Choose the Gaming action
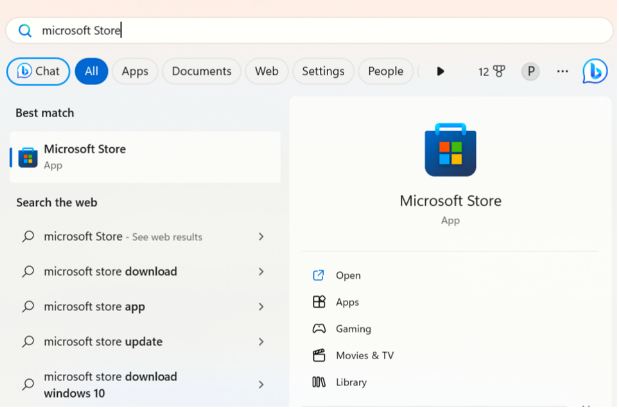This screenshot has width=619, height=409. coord(353,329)
